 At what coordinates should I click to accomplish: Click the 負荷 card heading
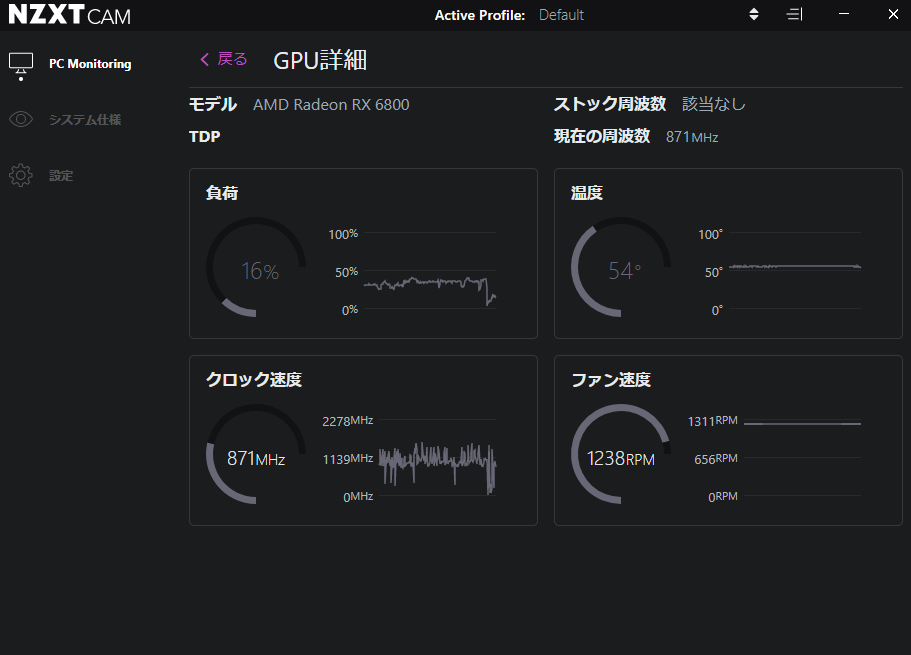[x=222, y=193]
